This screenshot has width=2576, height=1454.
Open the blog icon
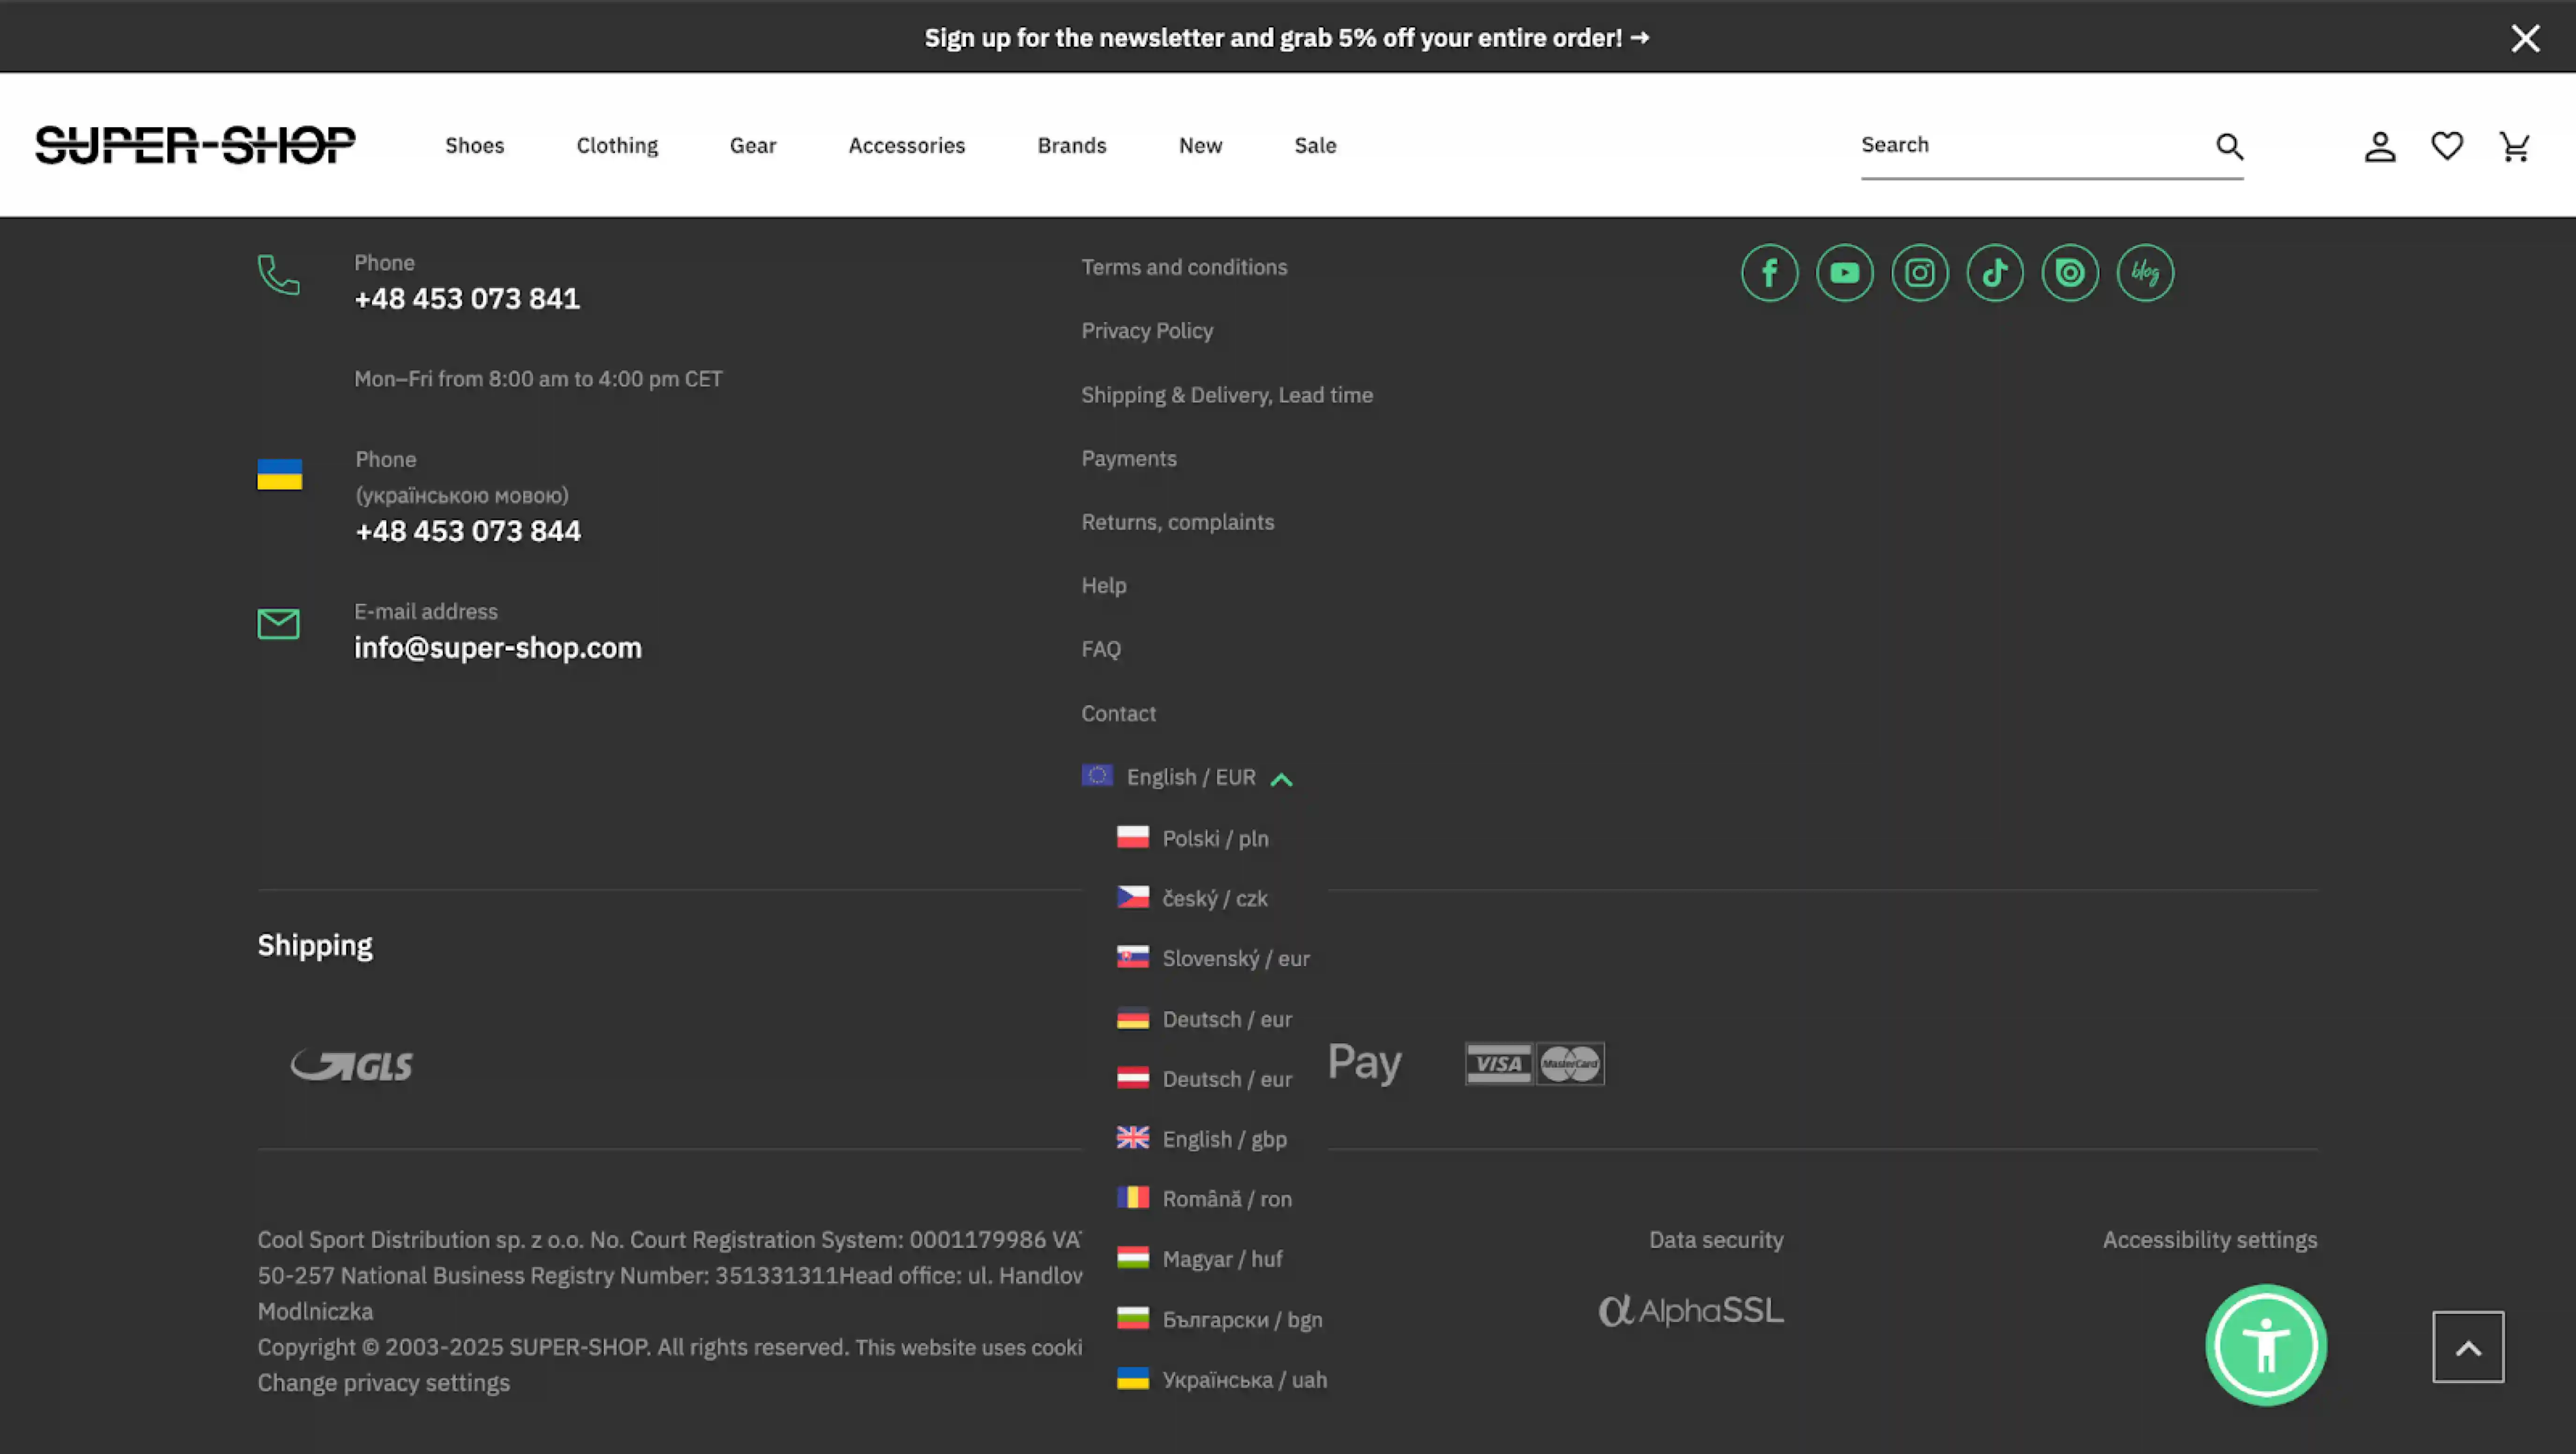(x=2145, y=272)
